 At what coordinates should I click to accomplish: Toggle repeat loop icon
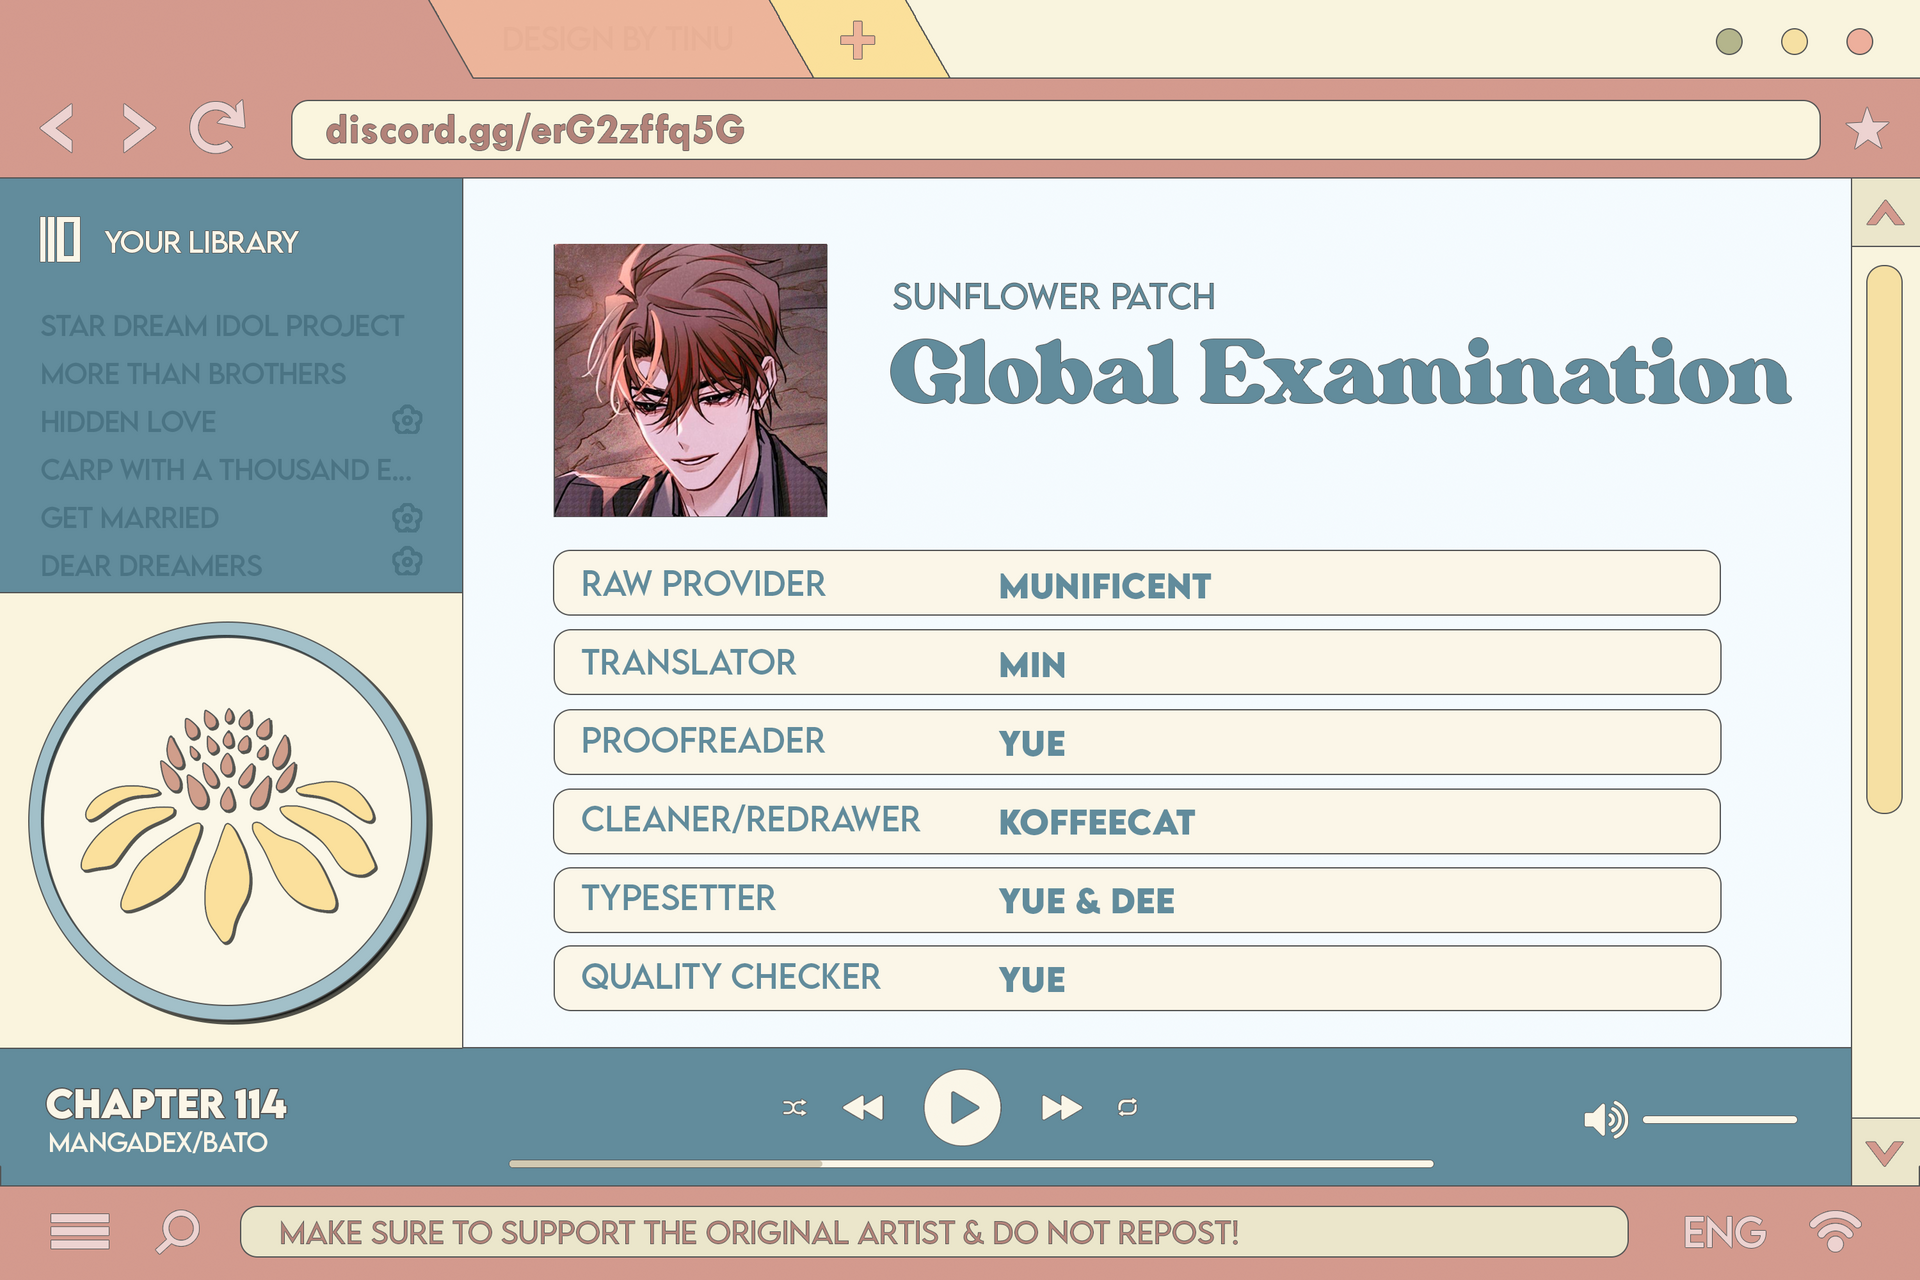[1127, 1107]
